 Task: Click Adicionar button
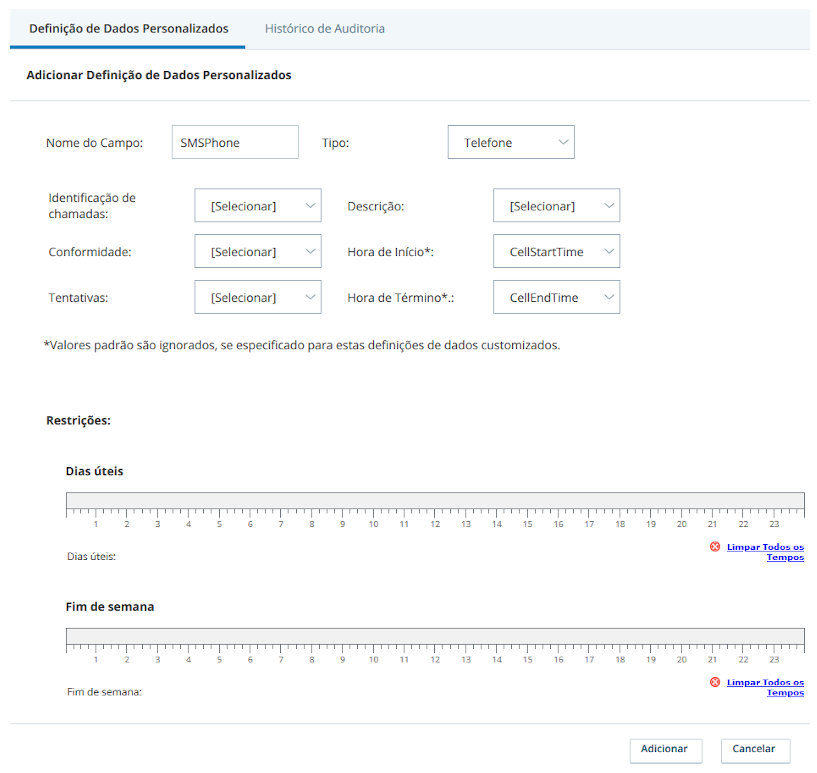coord(665,750)
